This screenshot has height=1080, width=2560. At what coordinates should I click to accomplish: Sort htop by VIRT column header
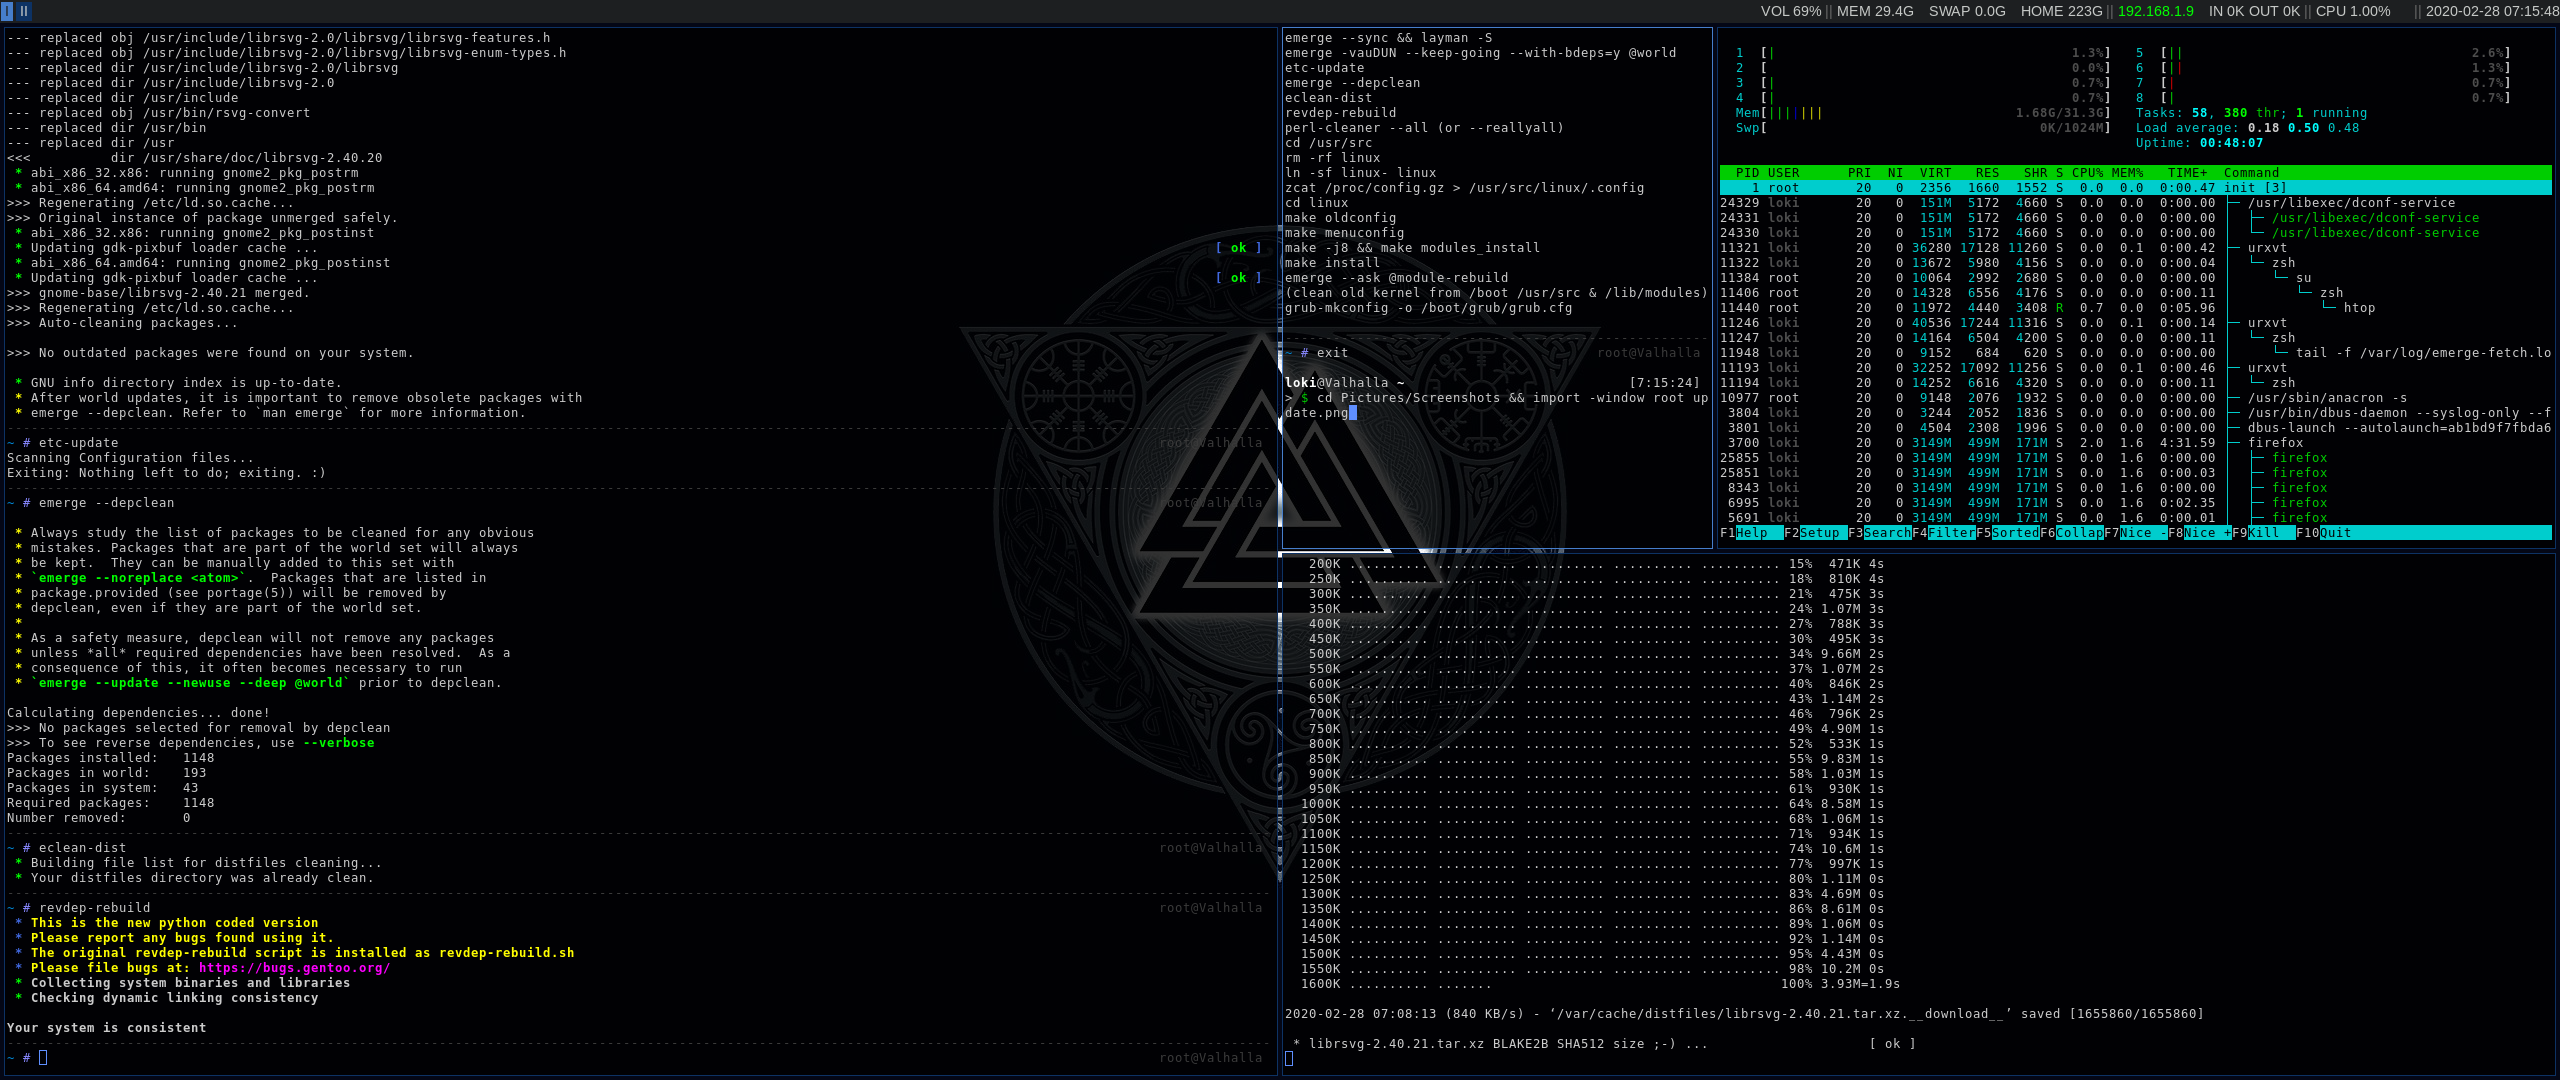coord(1935,173)
